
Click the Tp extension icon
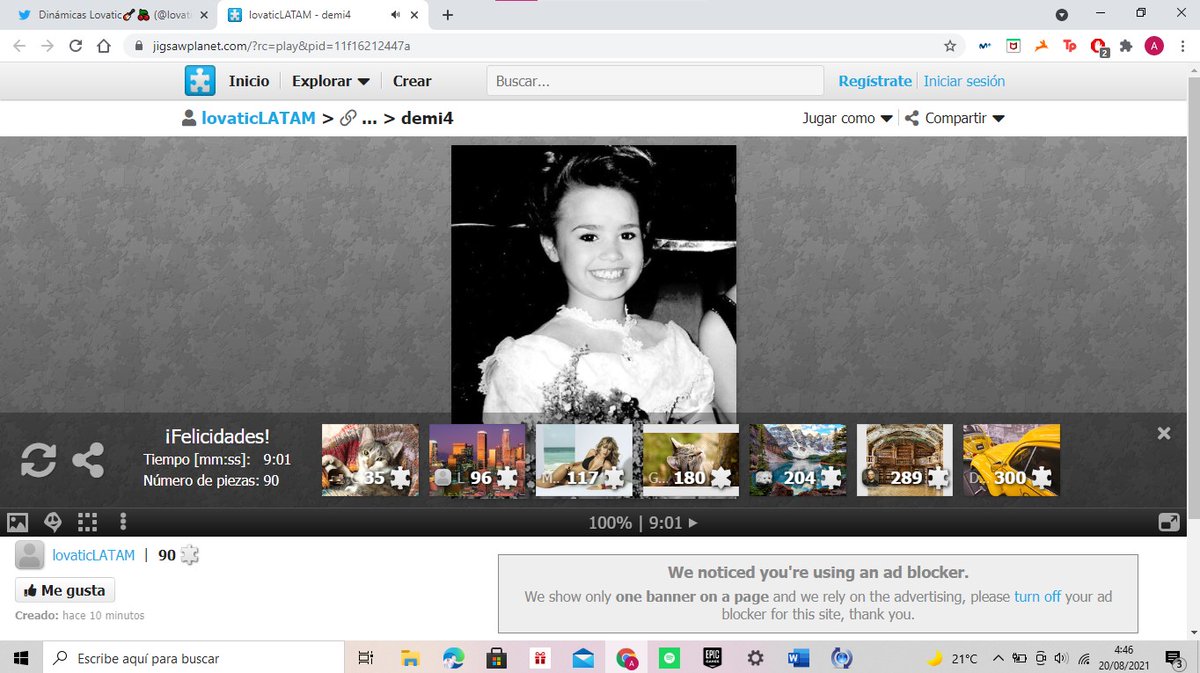click(1070, 45)
